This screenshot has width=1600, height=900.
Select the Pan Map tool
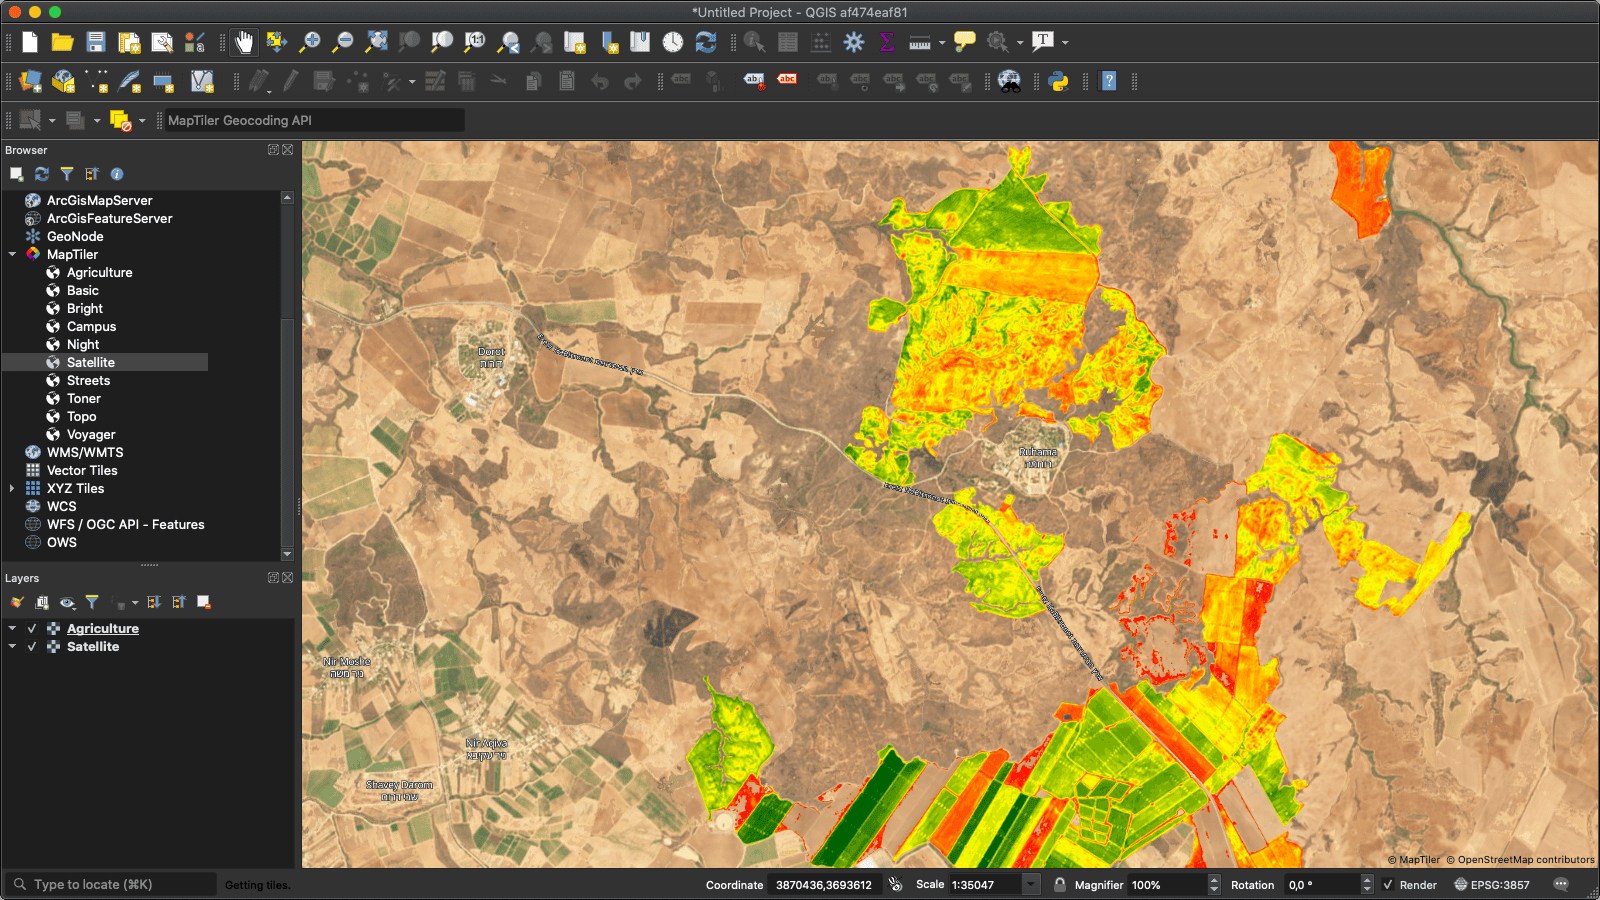[244, 42]
